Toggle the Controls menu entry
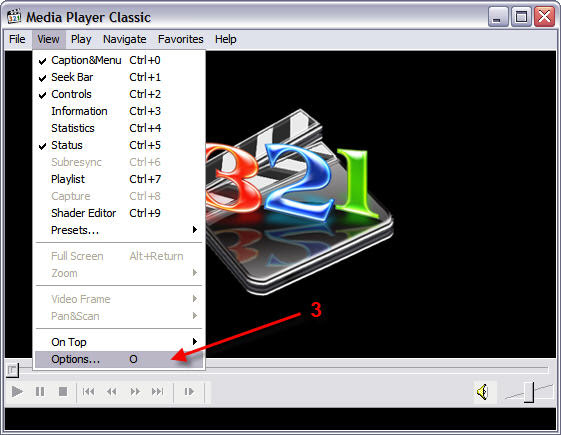This screenshot has width=561, height=435. pos(119,94)
